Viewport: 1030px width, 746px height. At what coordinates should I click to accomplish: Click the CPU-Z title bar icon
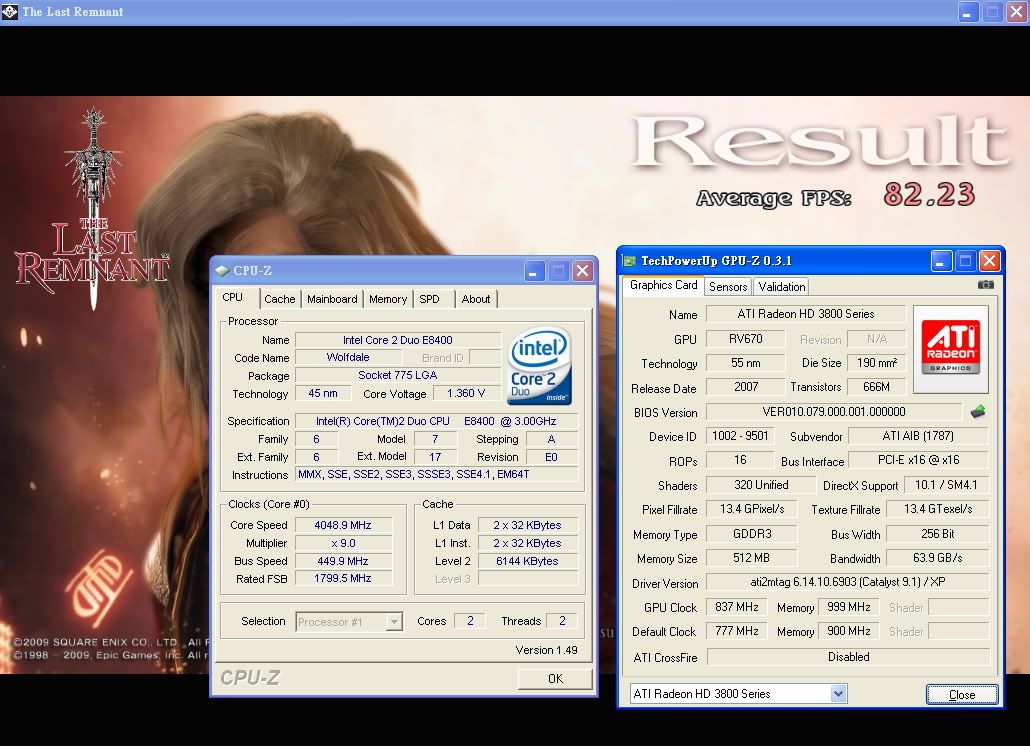[222, 271]
